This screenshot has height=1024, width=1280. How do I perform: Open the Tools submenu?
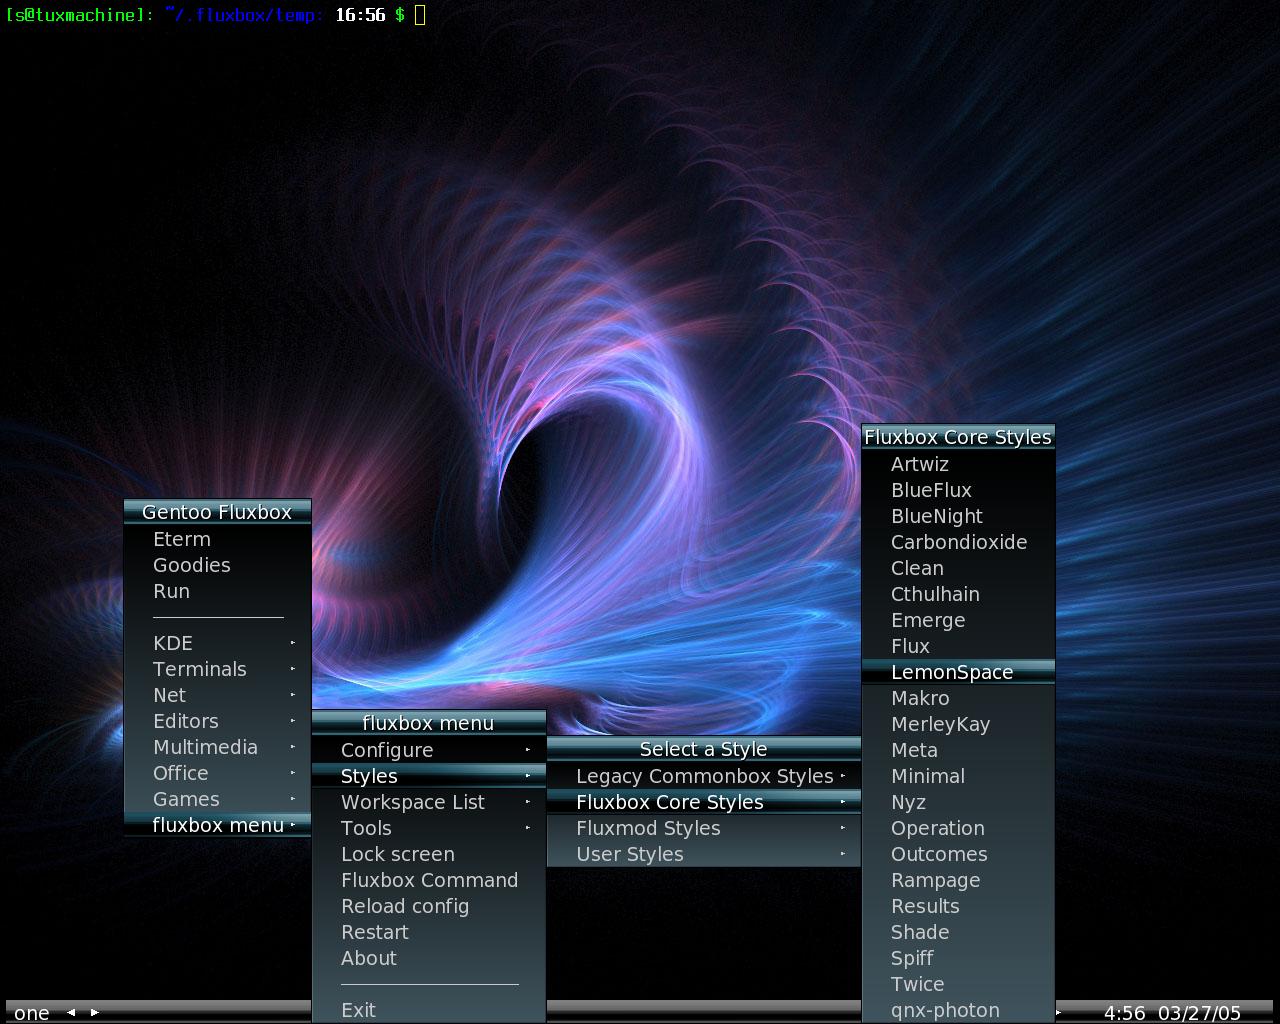(x=429, y=828)
